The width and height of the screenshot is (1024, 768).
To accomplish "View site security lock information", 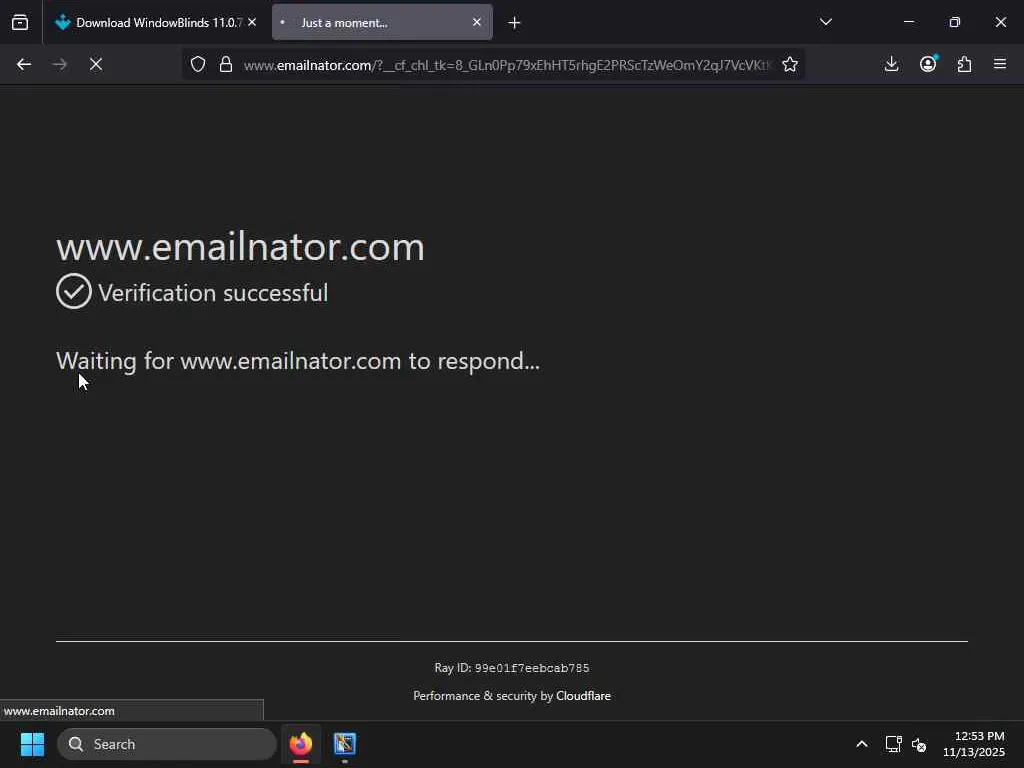I will 226,64.
